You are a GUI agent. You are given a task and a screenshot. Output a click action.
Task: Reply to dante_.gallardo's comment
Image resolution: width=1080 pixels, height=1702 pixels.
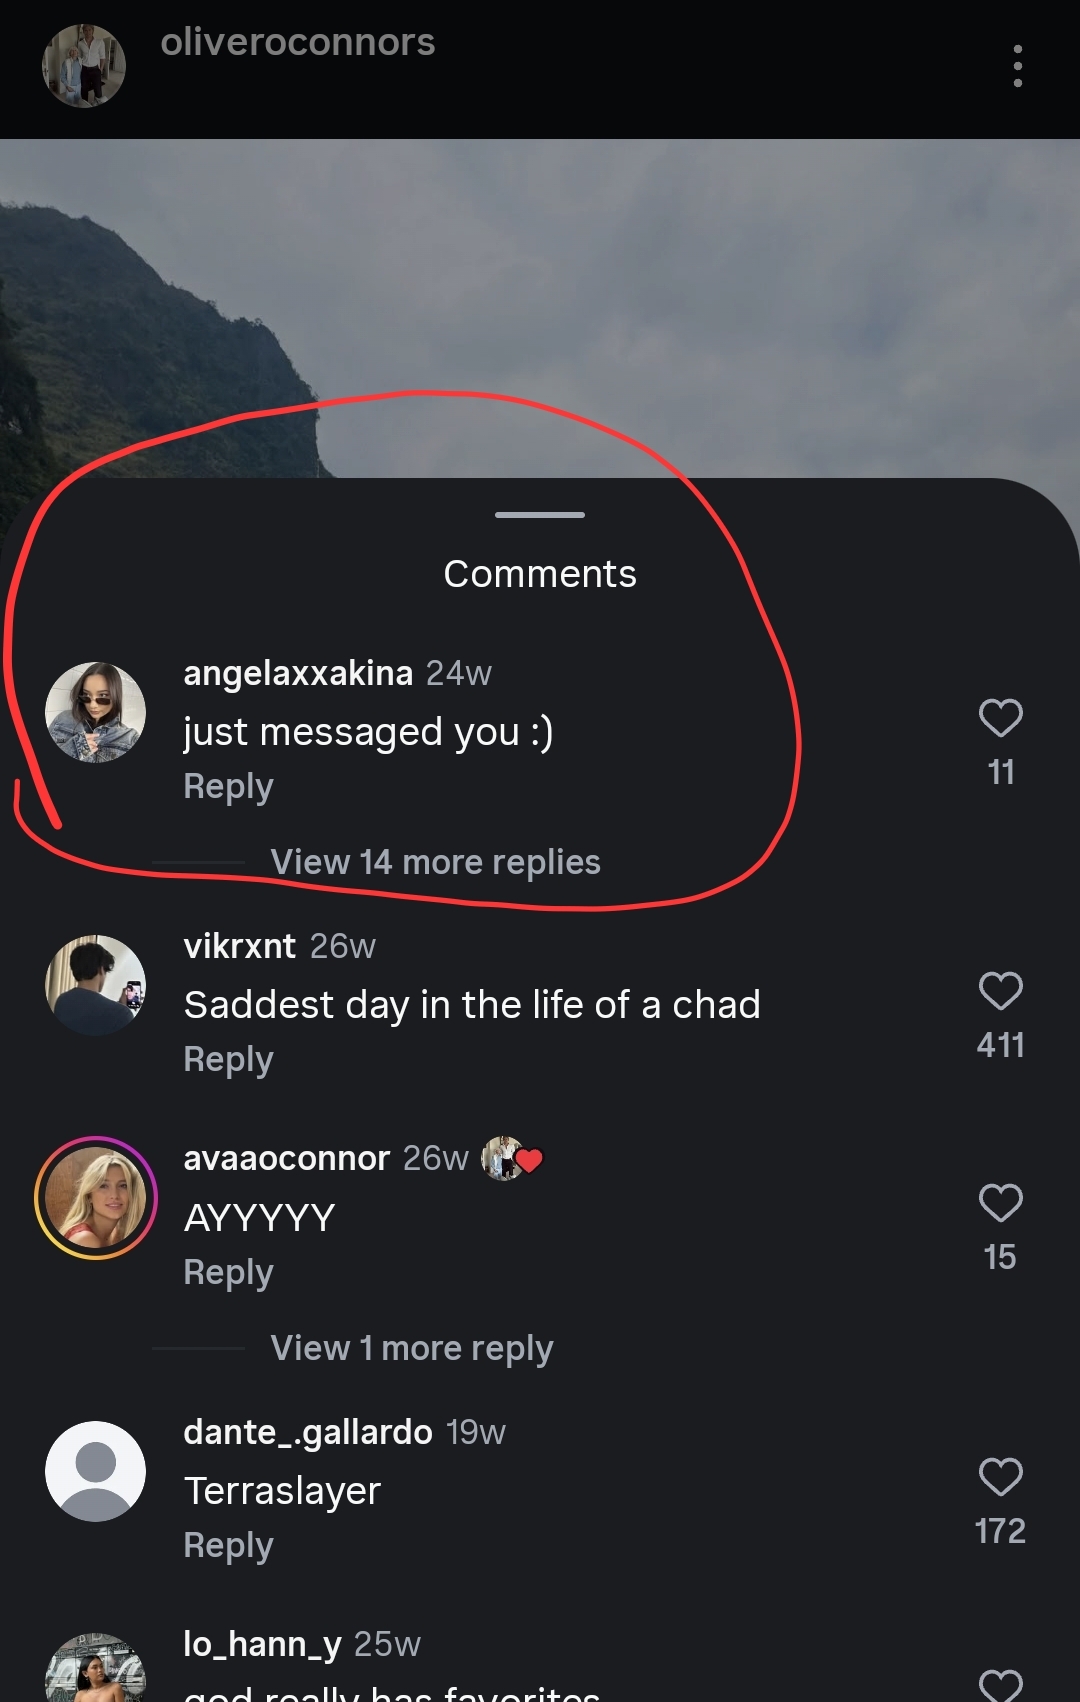(x=228, y=1546)
